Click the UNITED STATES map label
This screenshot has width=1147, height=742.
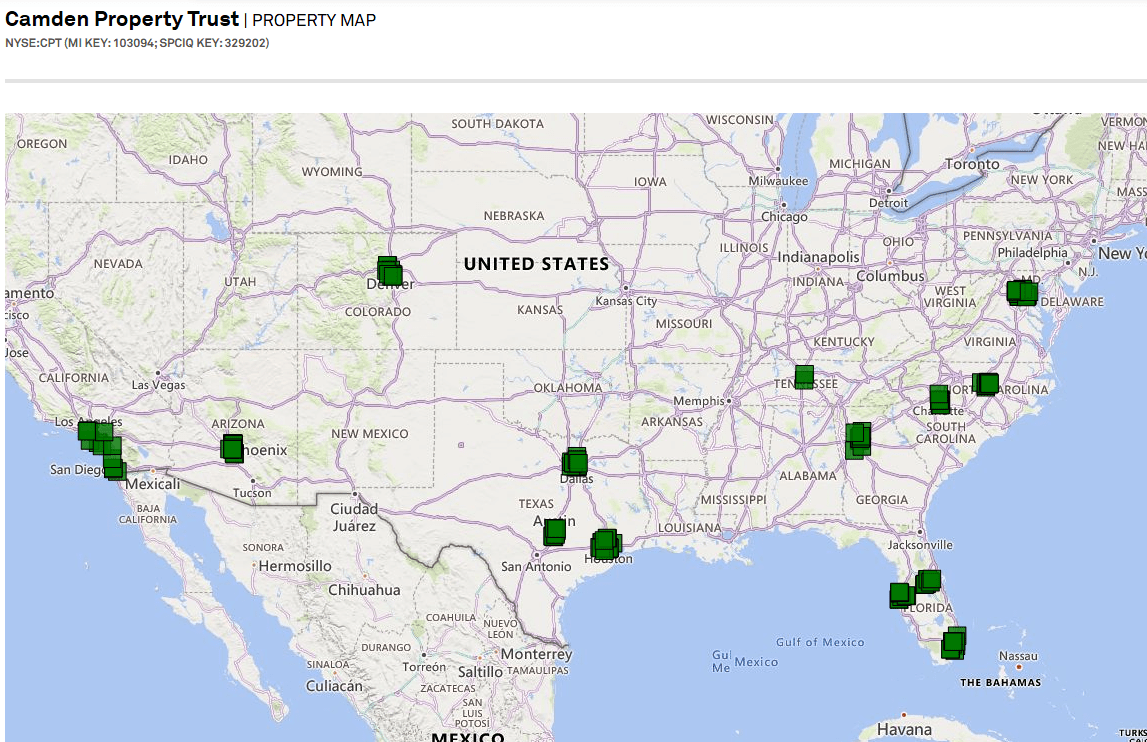[536, 264]
